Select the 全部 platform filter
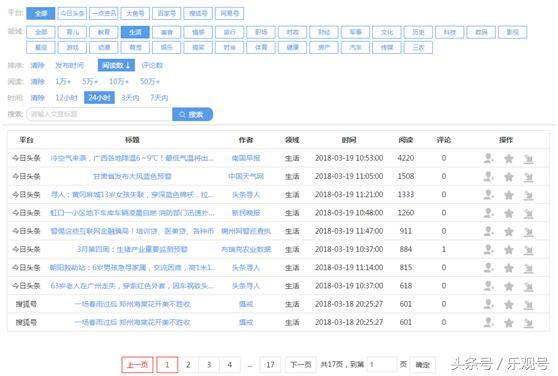 coord(41,14)
